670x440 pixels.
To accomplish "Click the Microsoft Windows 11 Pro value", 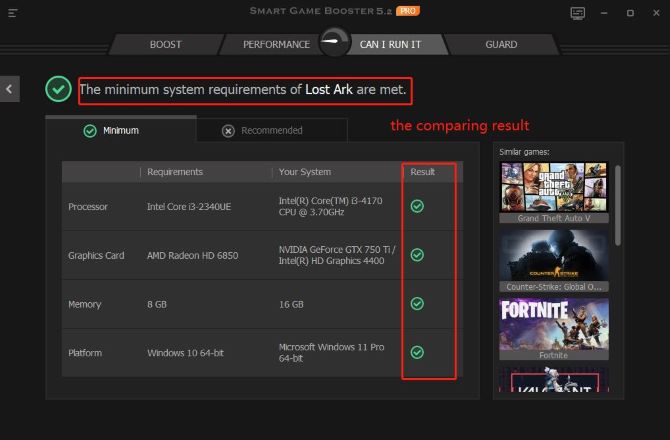I will [332, 352].
